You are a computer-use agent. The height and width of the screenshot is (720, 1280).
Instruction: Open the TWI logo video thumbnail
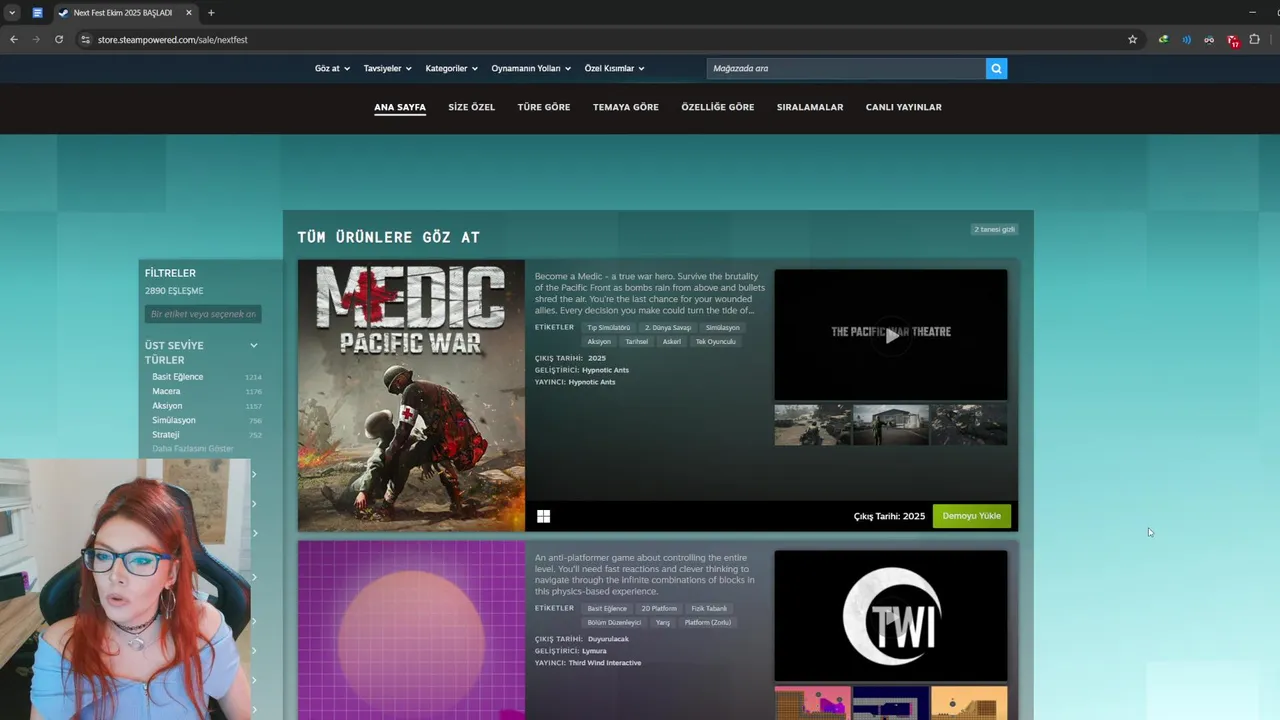[x=891, y=616]
